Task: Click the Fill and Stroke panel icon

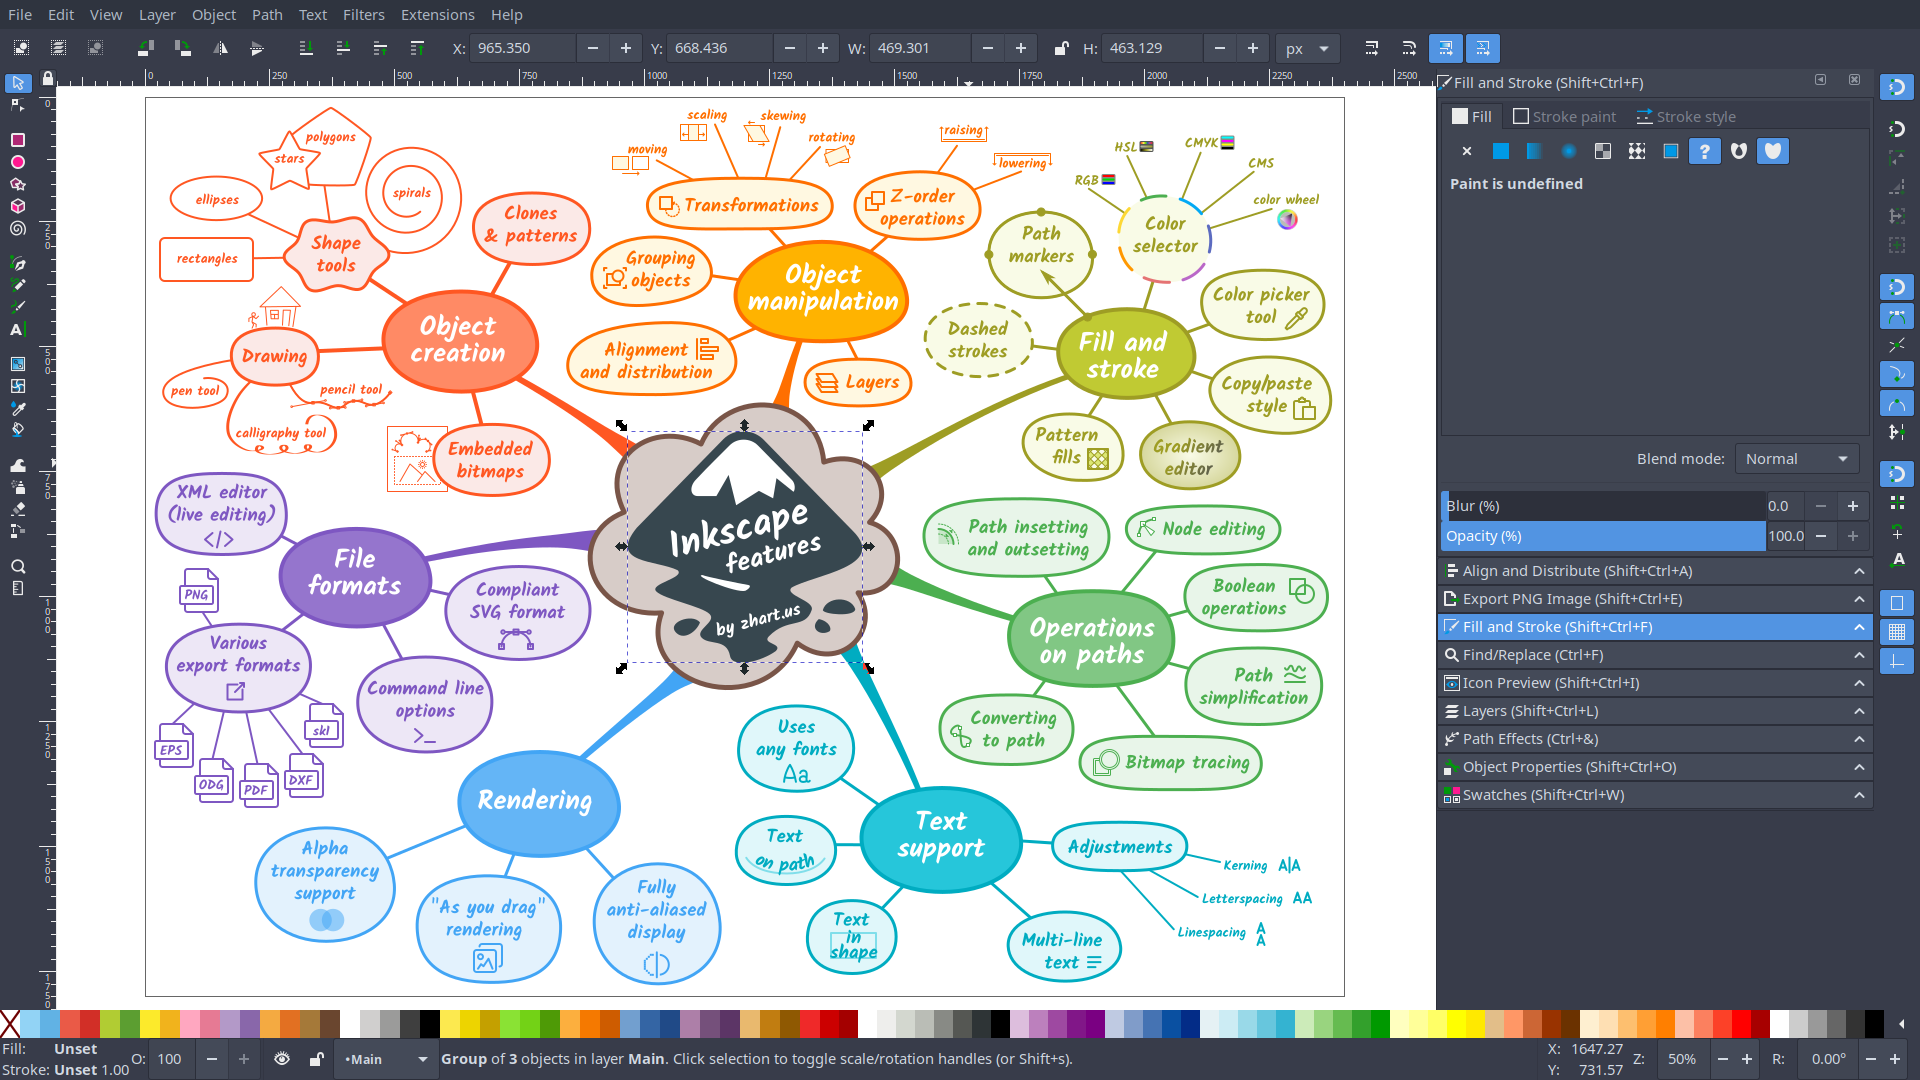Action: pos(1451,626)
